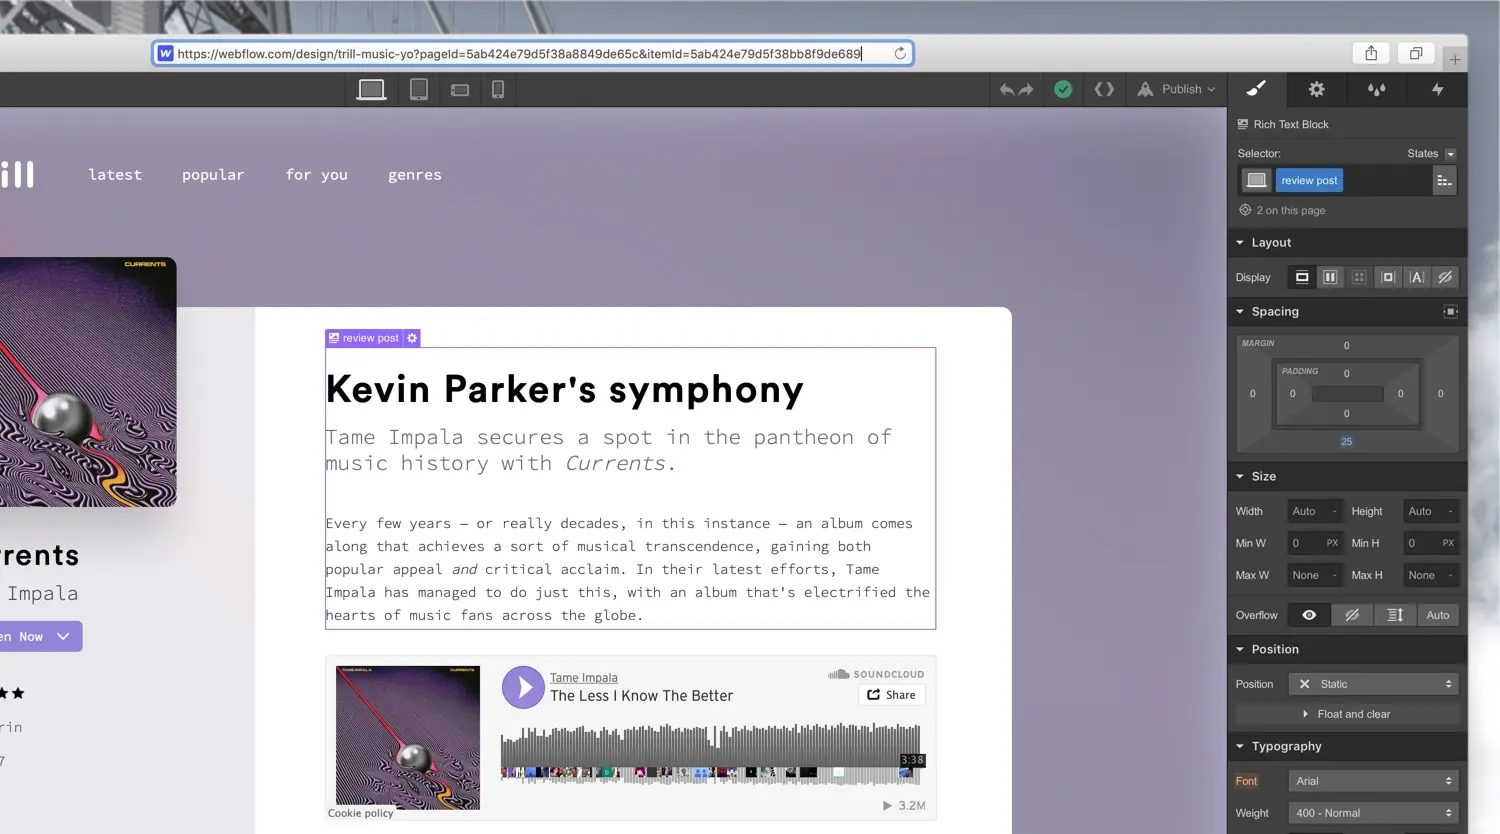Redo the last change

click(x=1026, y=90)
